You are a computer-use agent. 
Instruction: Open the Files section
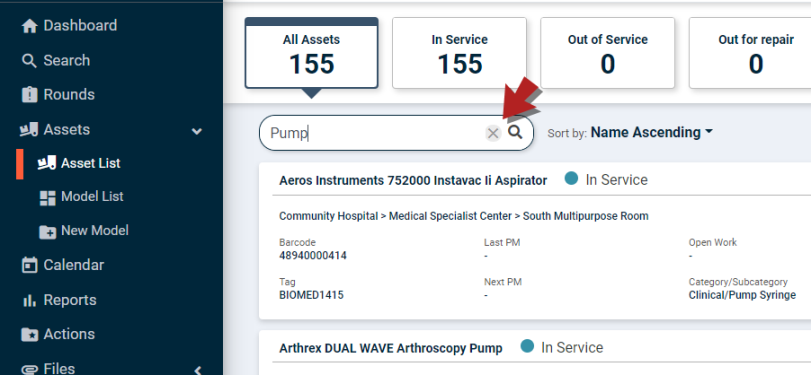click(59, 368)
